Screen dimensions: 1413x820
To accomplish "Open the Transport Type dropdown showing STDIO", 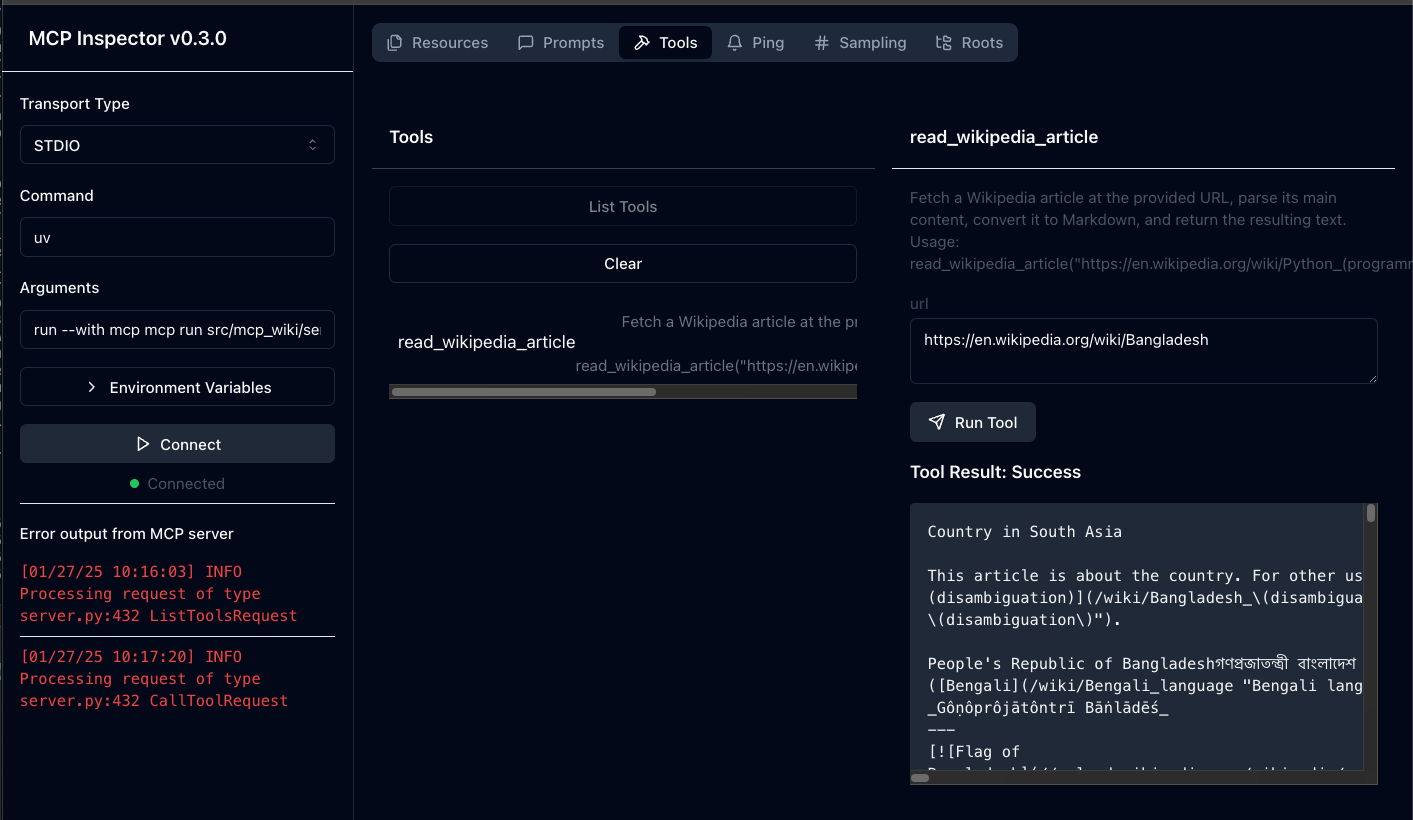I will (177, 144).
